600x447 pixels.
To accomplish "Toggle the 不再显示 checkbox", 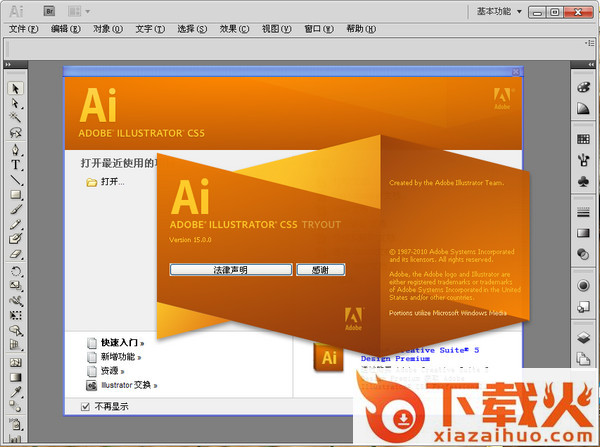I will (x=85, y=406).
